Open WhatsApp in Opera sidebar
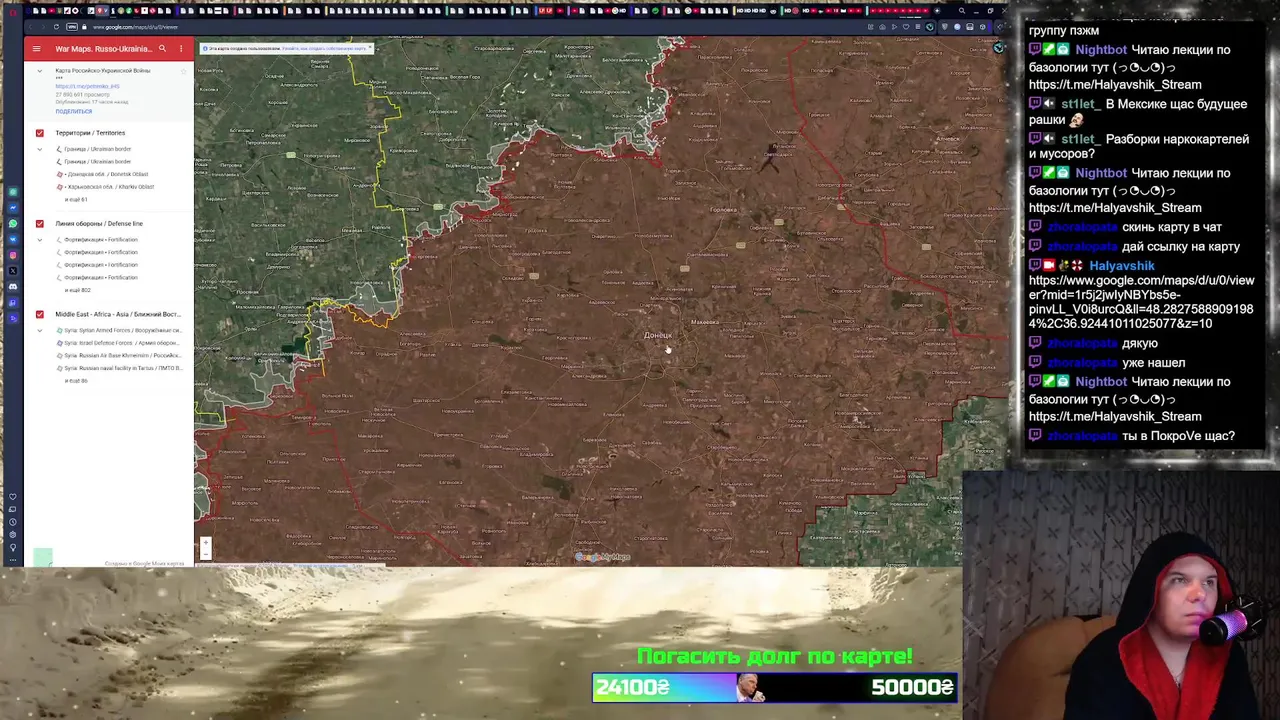 point(13,223)
